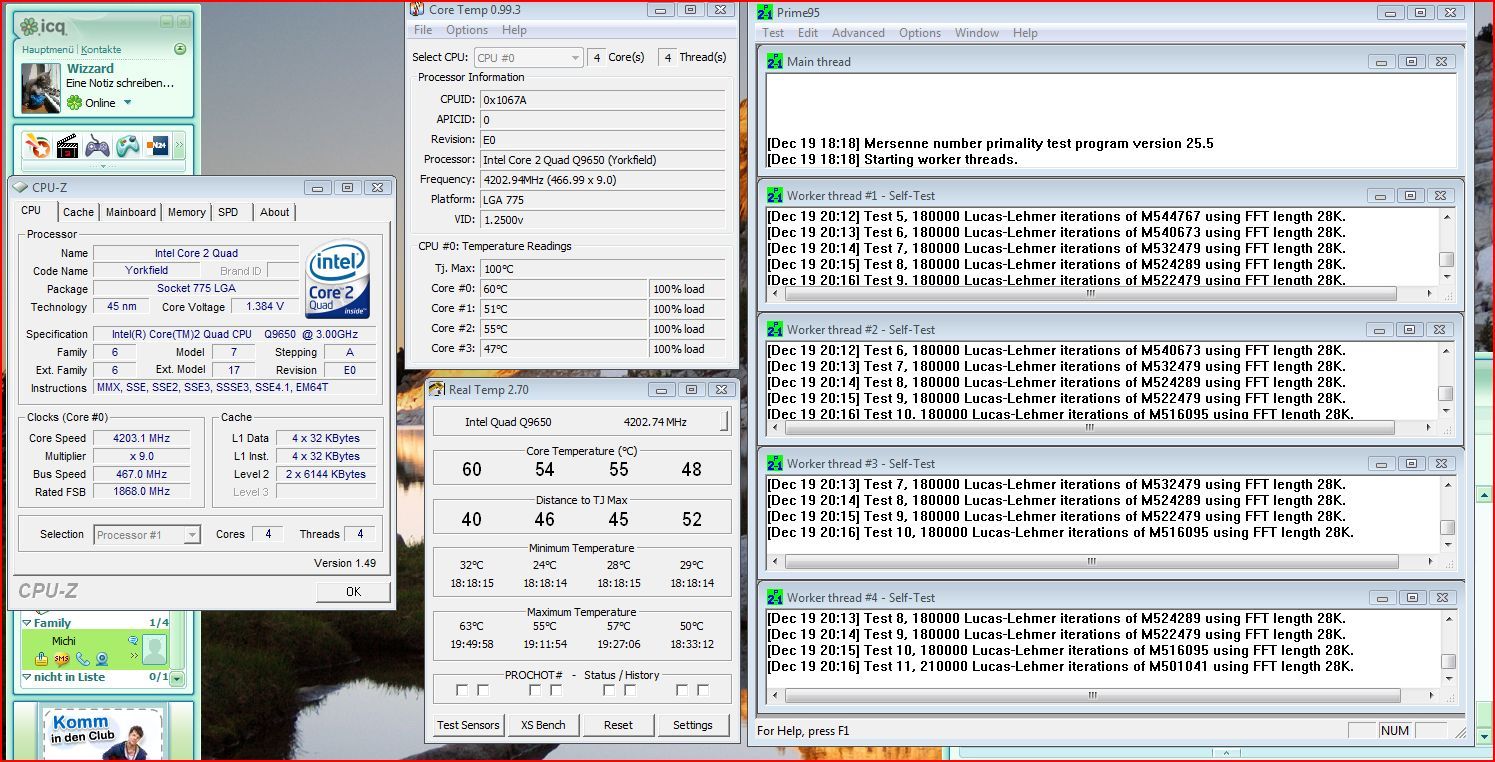Click the Real Temp title bar icon
1495x762 pixels.
tap(437, 389)
